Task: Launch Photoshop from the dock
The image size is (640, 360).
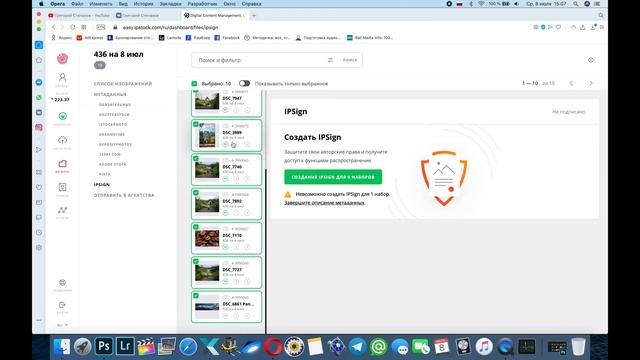Action: pyautogui.click(x=104, y=347)
